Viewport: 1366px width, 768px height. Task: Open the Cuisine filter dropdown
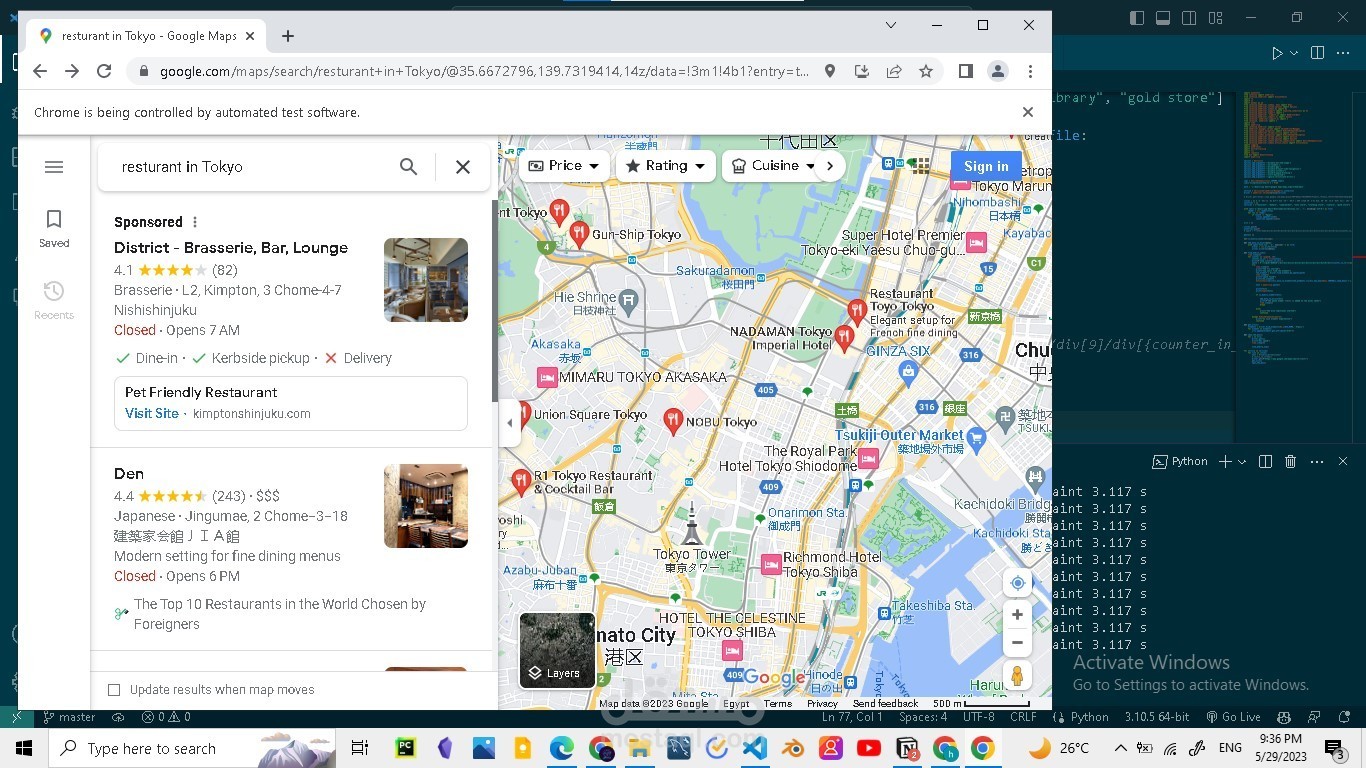pyautogui.click(x=771, y=166)
